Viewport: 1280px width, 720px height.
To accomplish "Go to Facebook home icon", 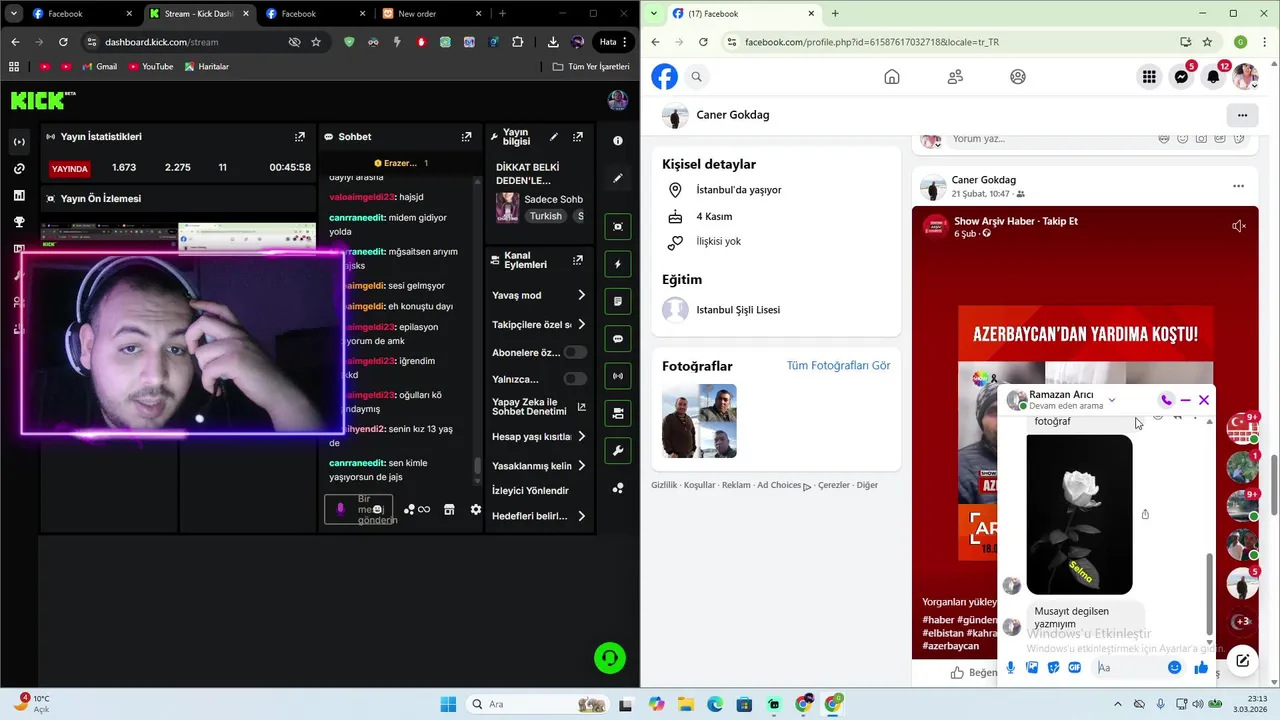I will [892, 77].
